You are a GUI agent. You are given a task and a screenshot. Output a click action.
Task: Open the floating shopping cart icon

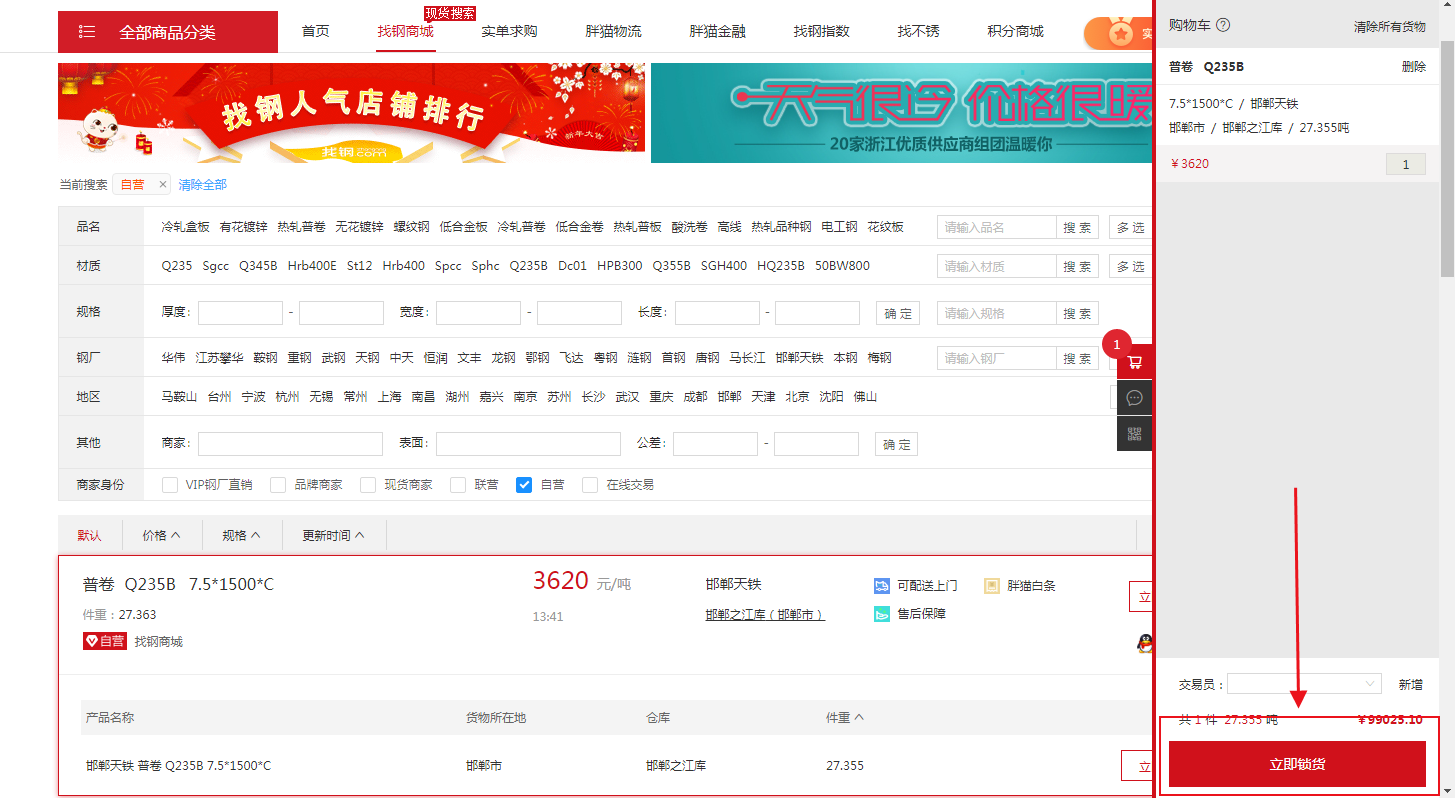click(1135, 361)
